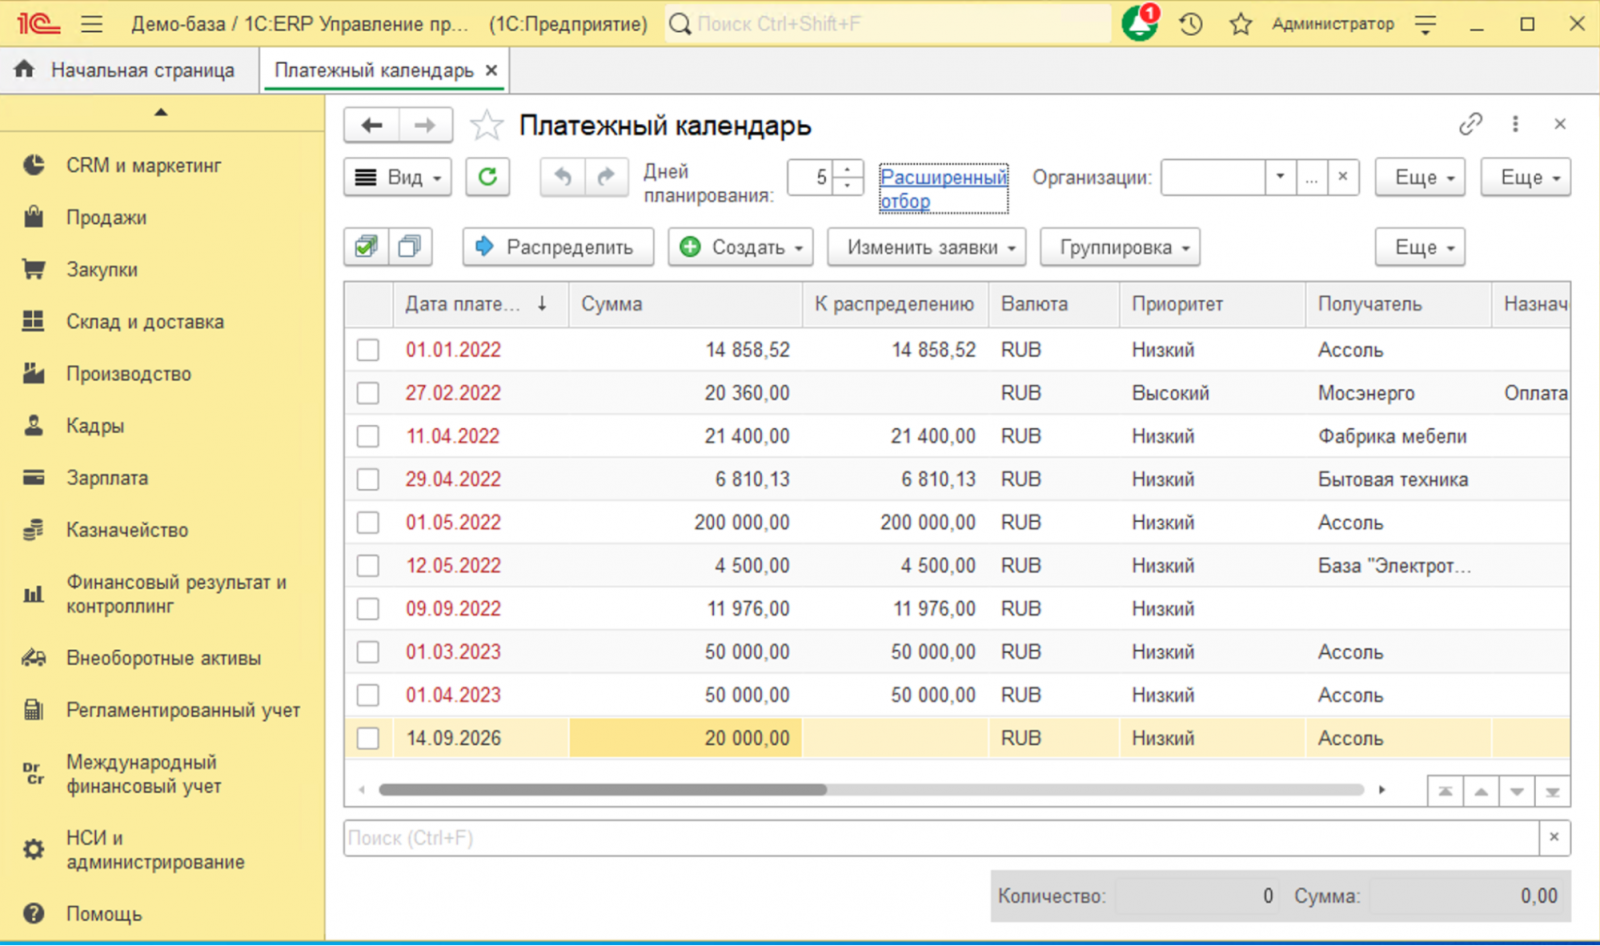The width and height of the screenshot is (1600, 946).
Task: Add Платежный календарь to favorites star
Action: [487, 125]
